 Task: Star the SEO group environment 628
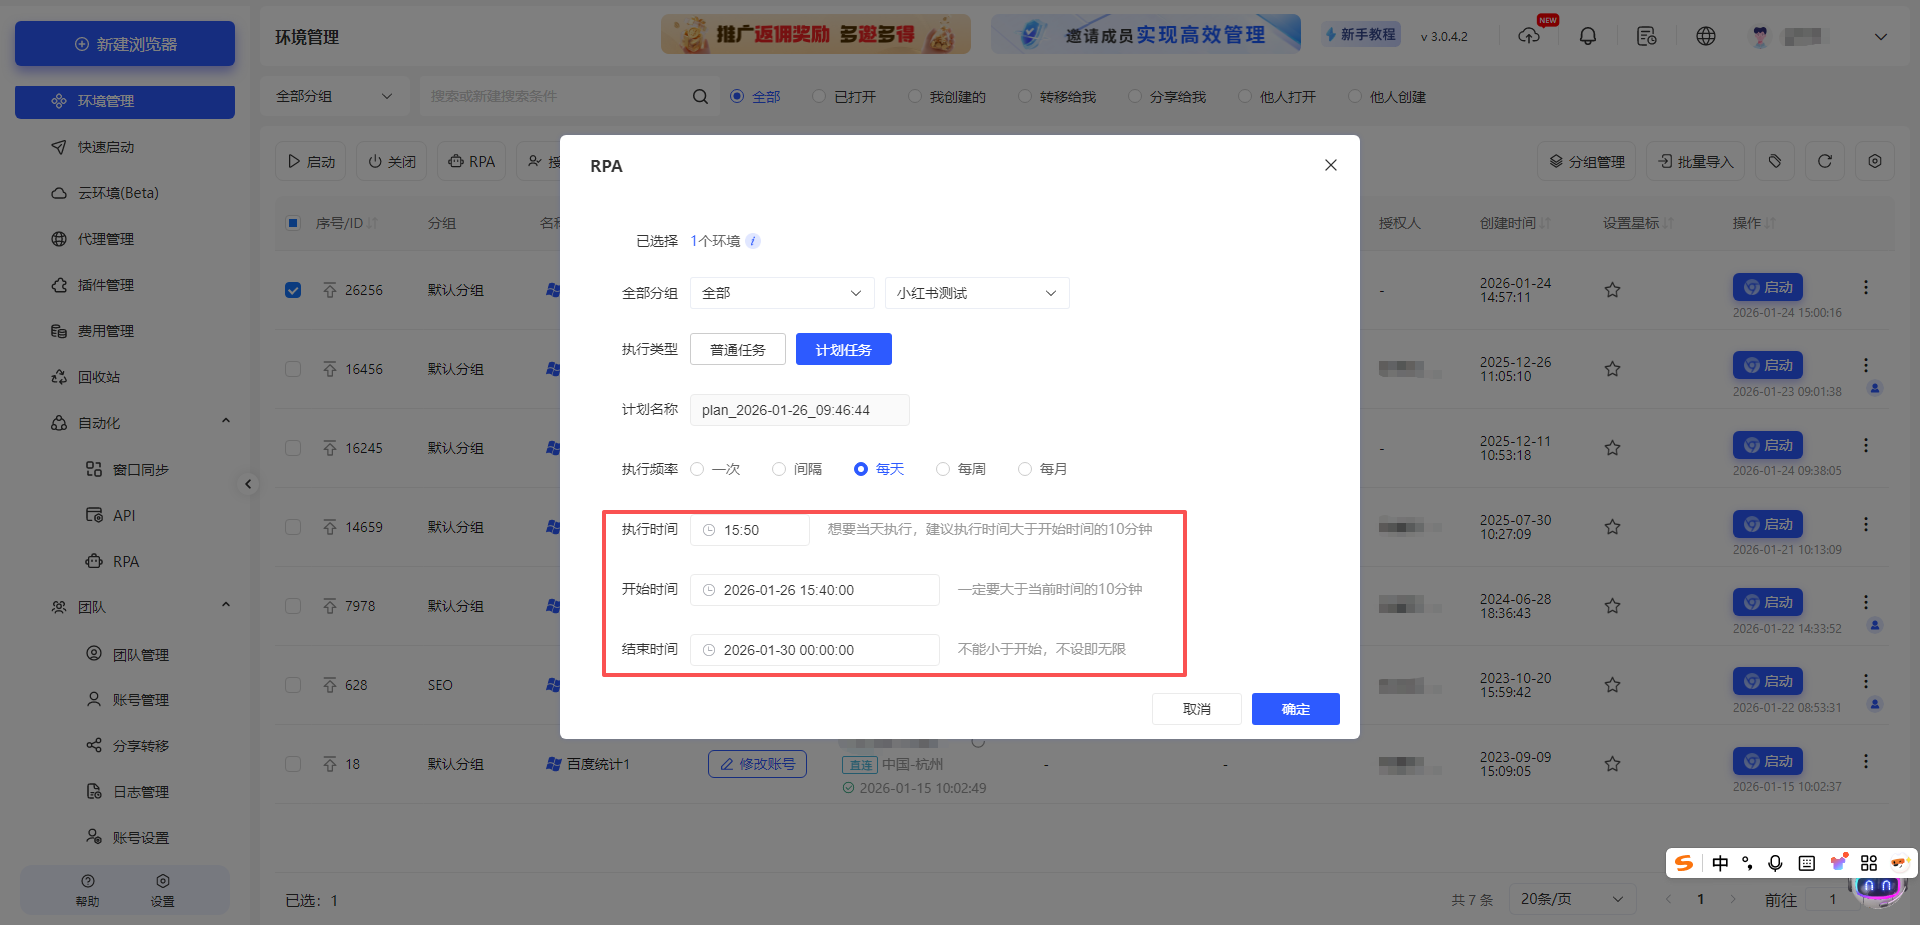click(1612, 685)
